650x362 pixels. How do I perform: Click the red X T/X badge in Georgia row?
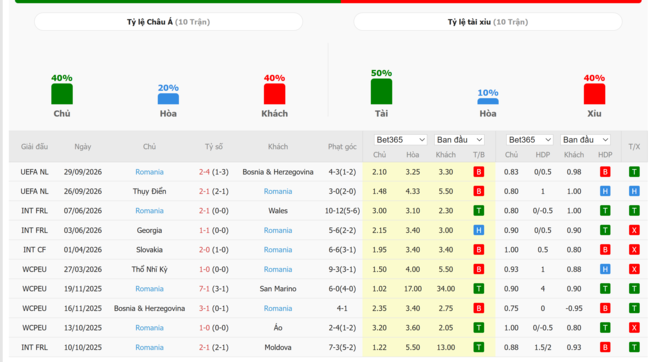point(634,230)
